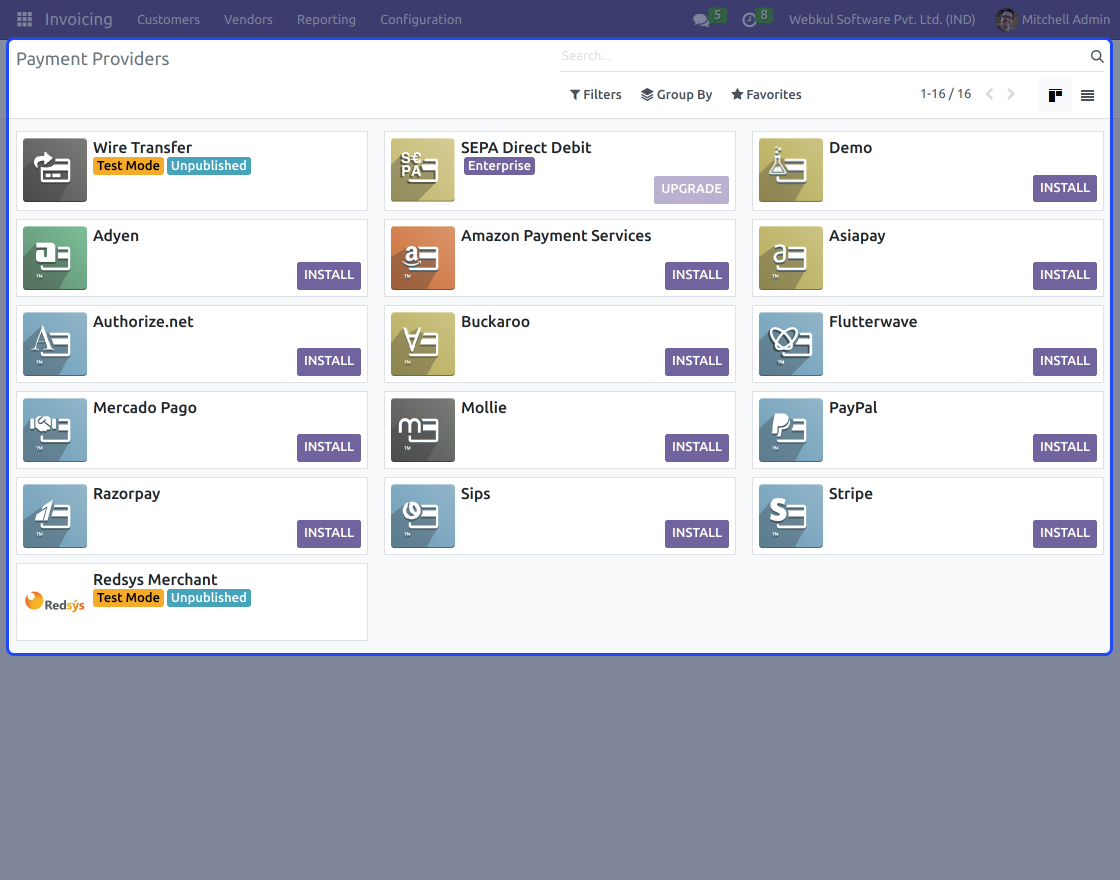
Task: Click the search magnifier icon
Action: click(x=1097, y=56)
